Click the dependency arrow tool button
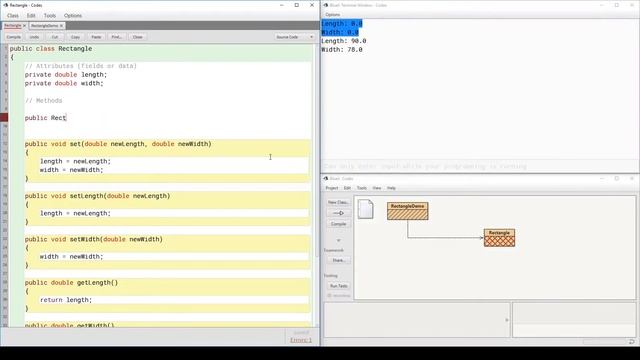The width and height of the screenshot is (640, 360). tap(338, 213)
